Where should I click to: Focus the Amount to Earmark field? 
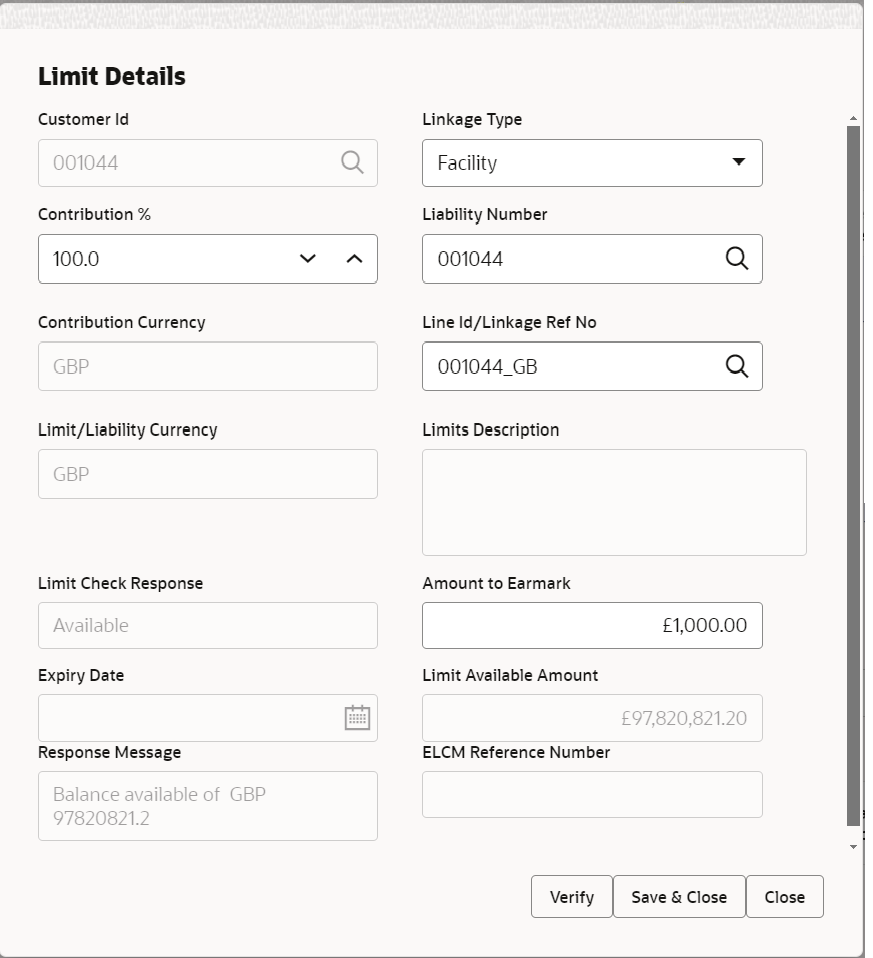(592, 625)
